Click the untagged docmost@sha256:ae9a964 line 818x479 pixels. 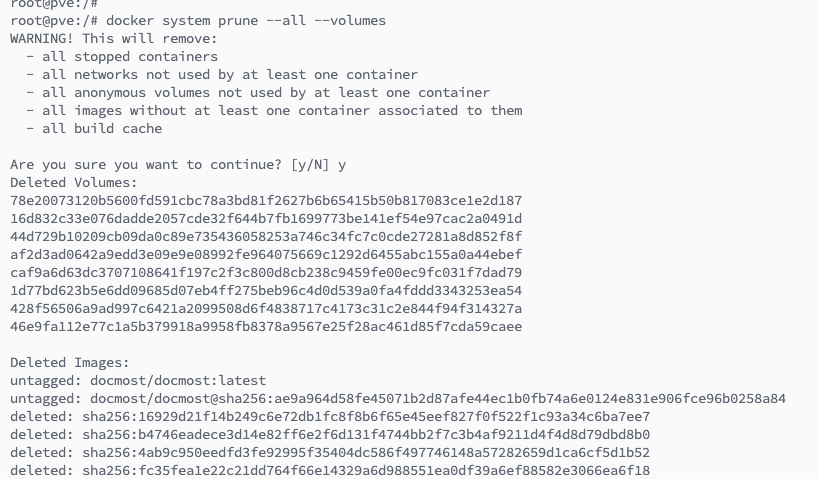(x=398, y=398)
